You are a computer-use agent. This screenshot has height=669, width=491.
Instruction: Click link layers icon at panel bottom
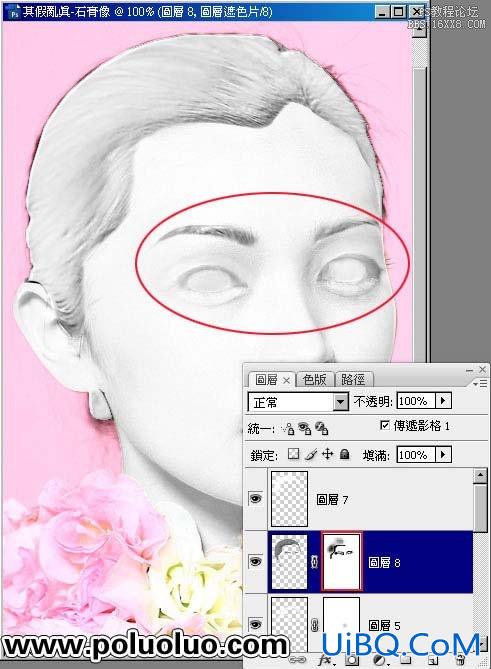point(297,660)
